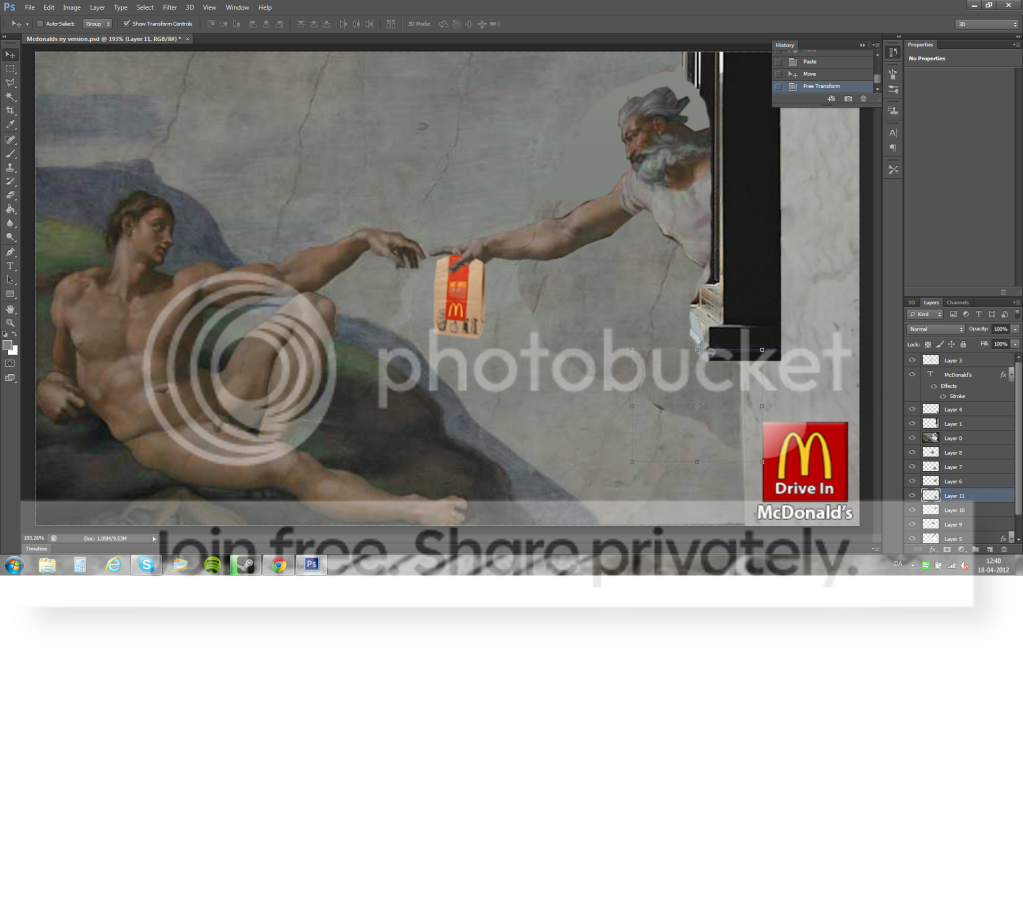Screen dimensions: 1023x908
Task: Hide Layer 0 eye icon
Action: [x=912, y=438]
